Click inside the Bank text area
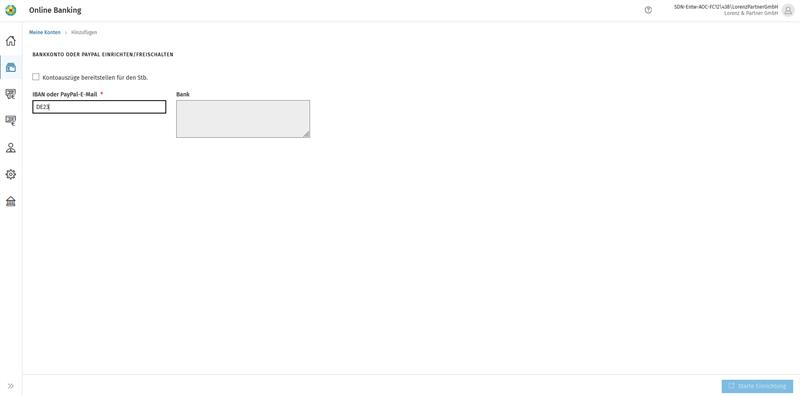800x397 pixels. tap(243, 119)
